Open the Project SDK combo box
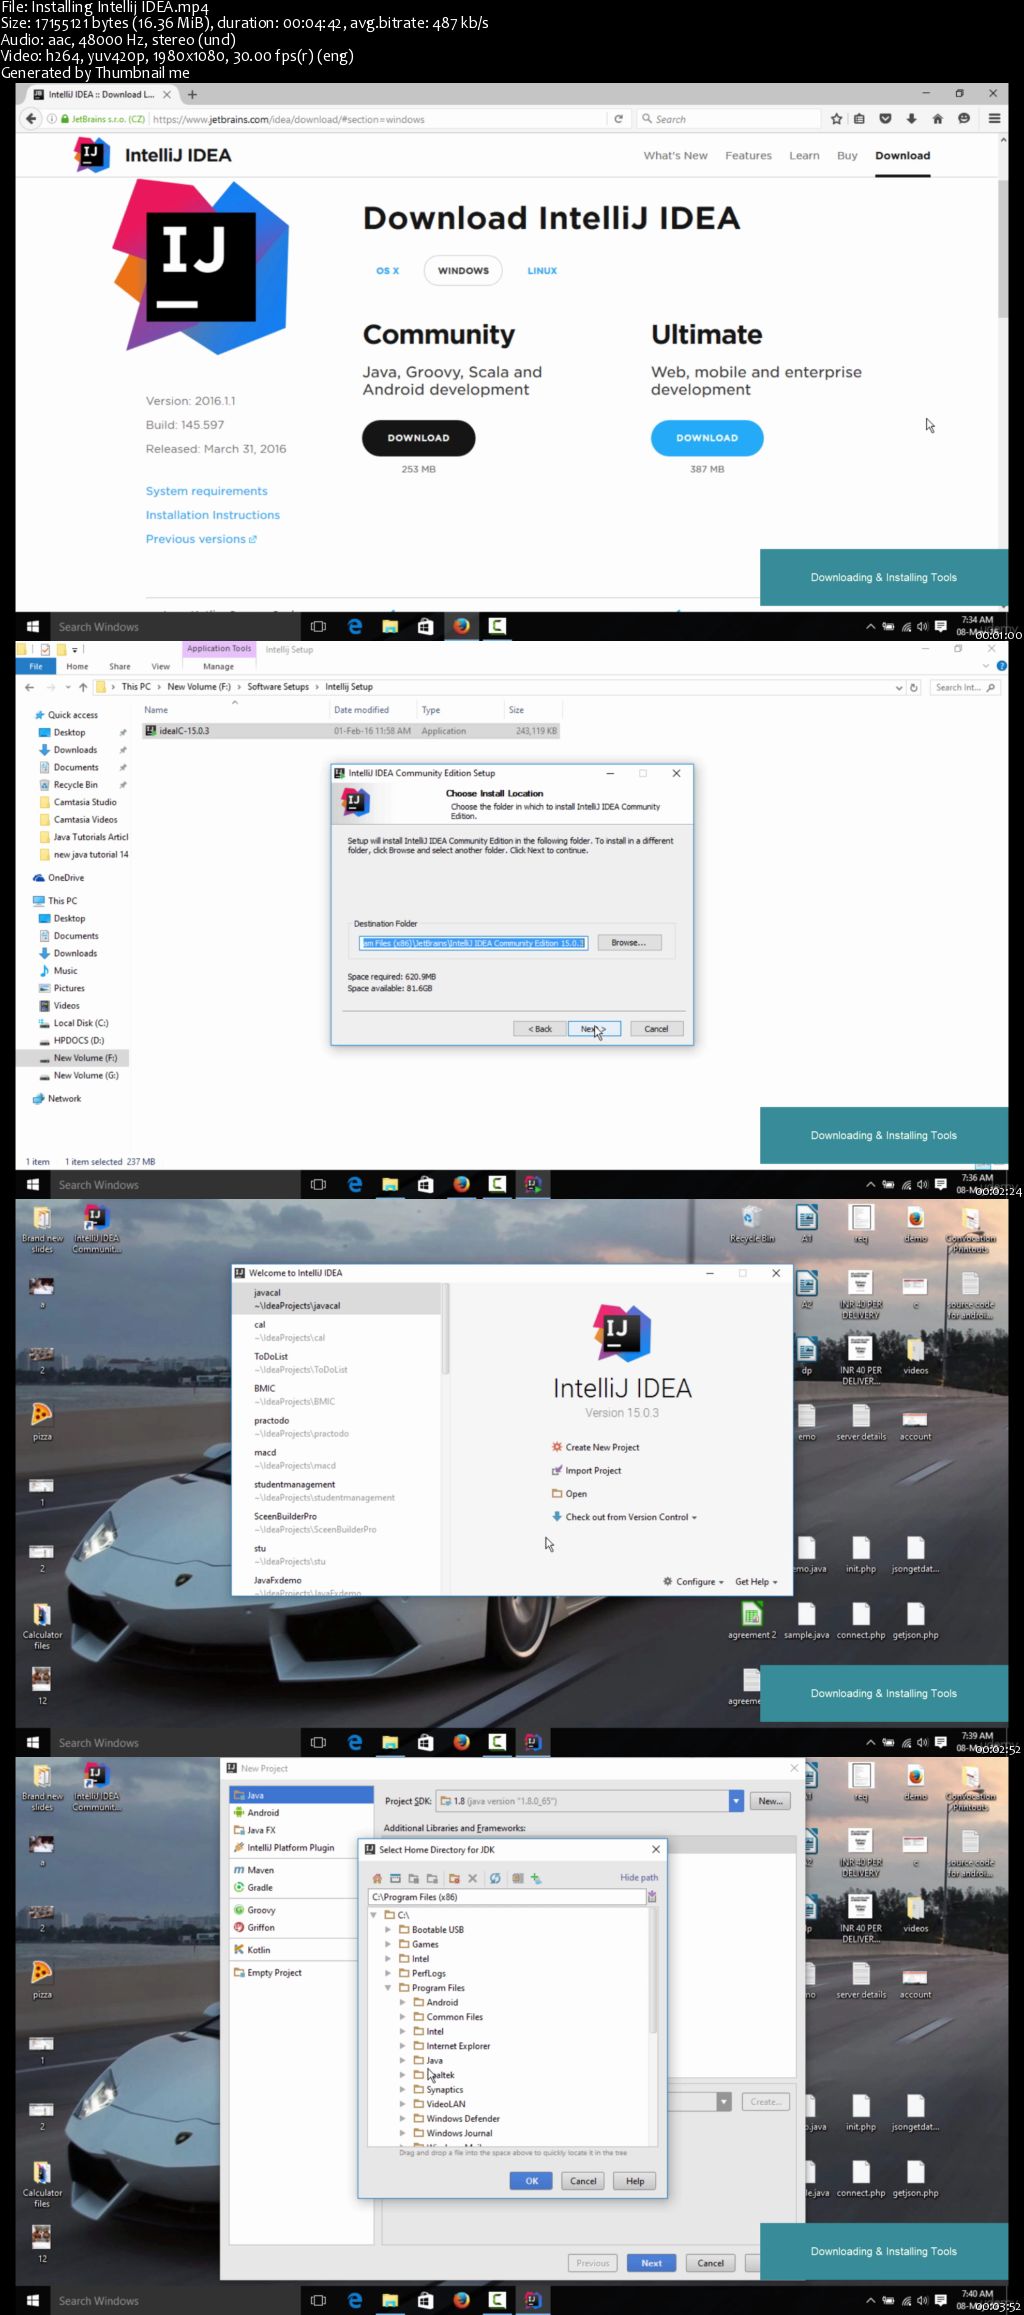 590,1801
